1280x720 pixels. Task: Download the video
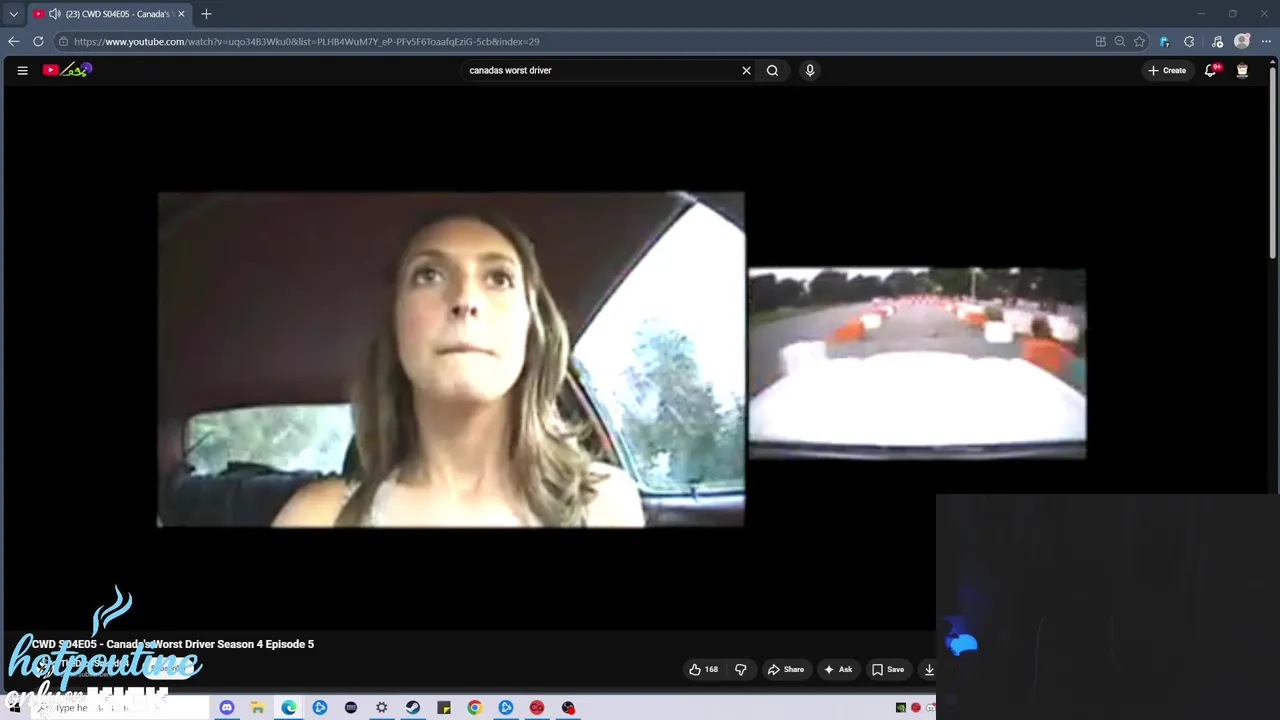pyautogui.click(x=929, y=670)
